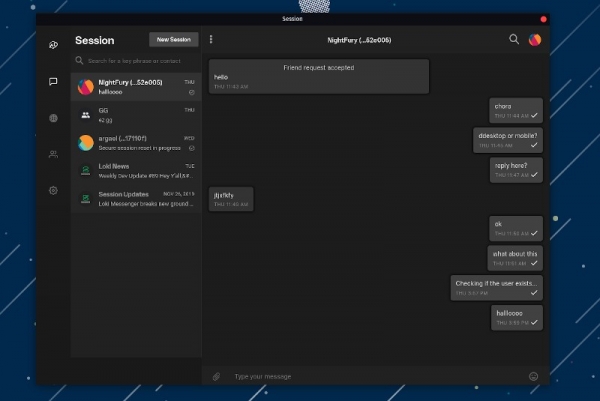Viewport: 600px width, 401px height.
Task: Open the settings gear in the sidebar
Action: (53, 190)
